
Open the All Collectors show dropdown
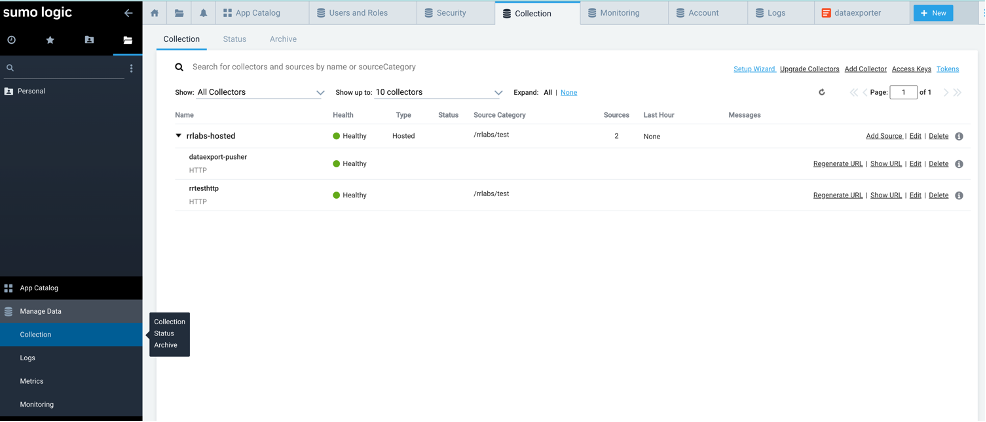point(260,92)
